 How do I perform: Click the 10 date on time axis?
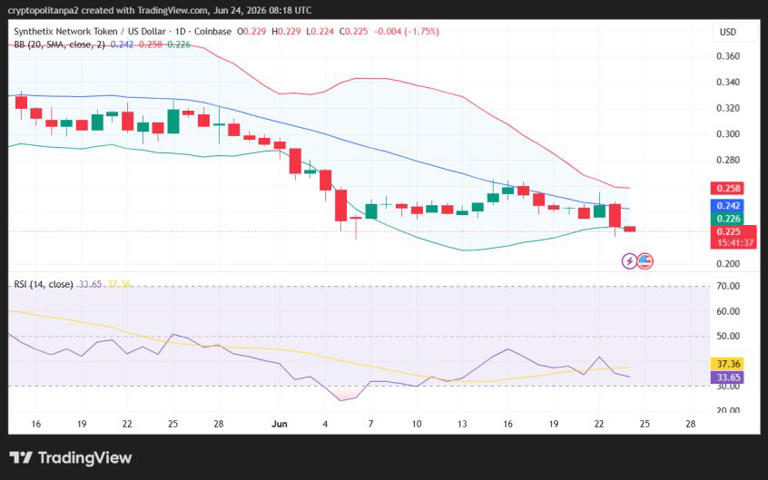(x=416, y=424)
